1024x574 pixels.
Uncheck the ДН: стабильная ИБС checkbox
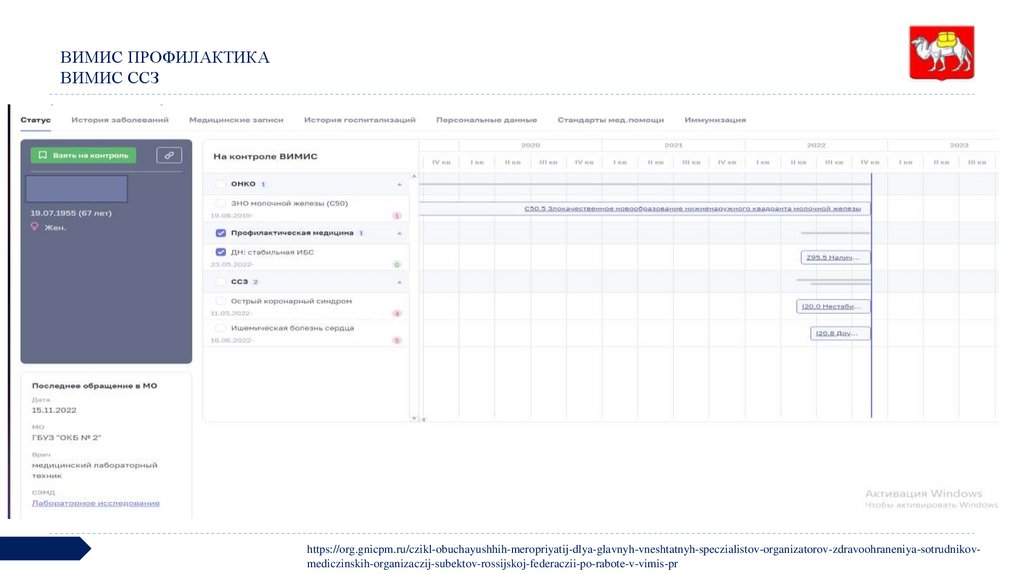pyautogui.click(x=221, y=252)
